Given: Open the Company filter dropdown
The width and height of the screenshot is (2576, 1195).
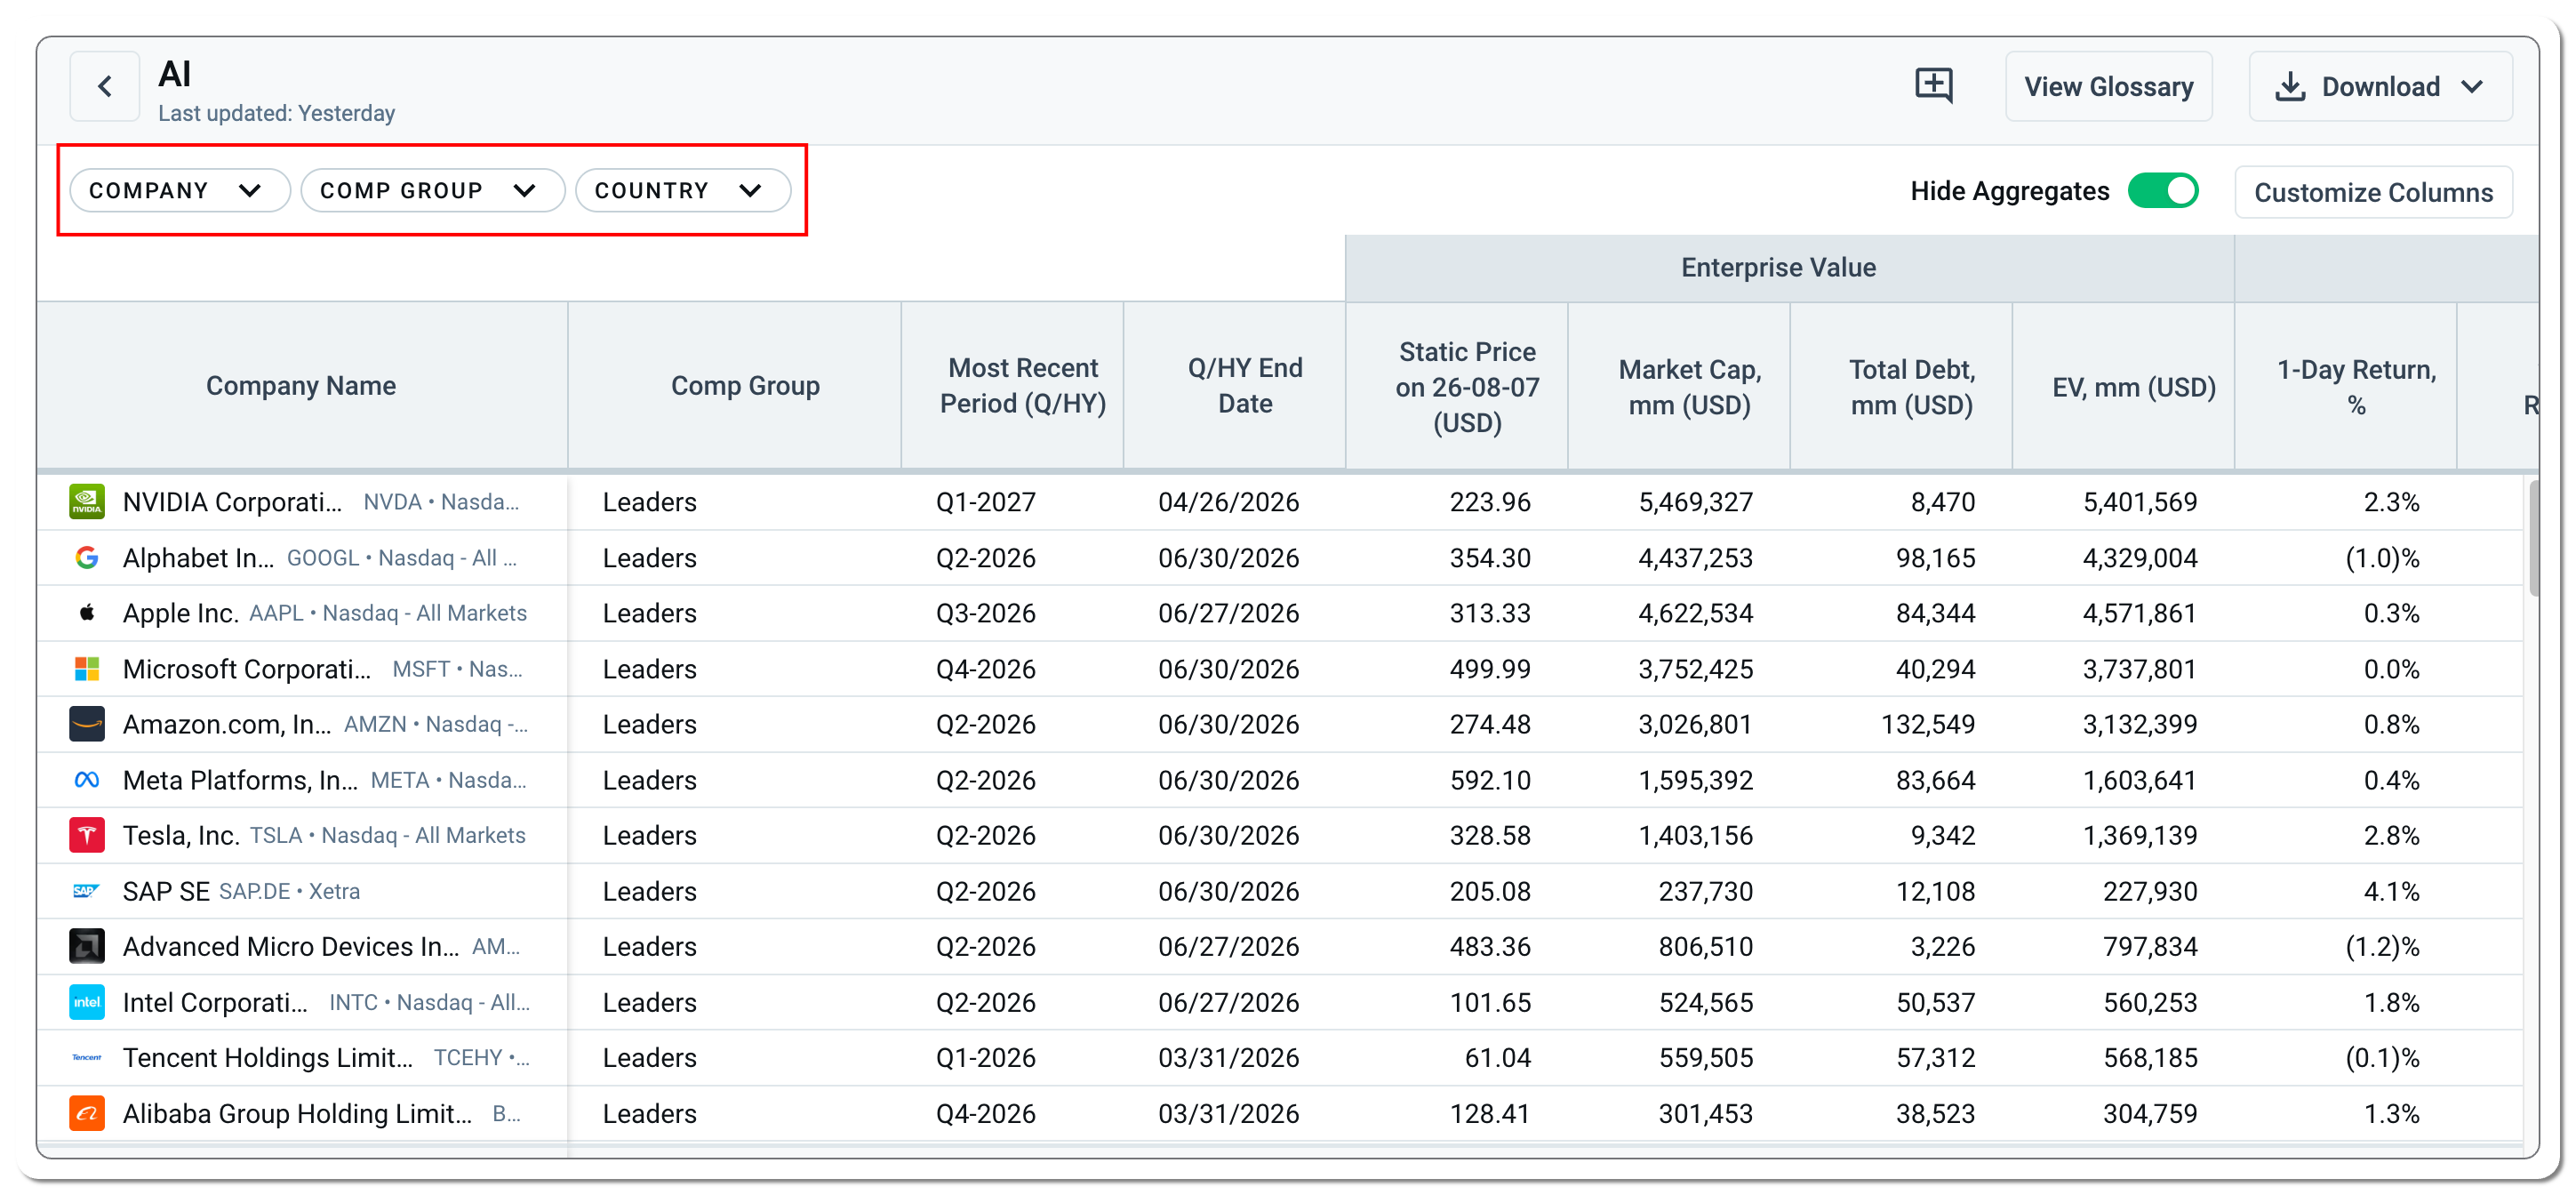Looking at the screenshot, I should tap(180, 191).
